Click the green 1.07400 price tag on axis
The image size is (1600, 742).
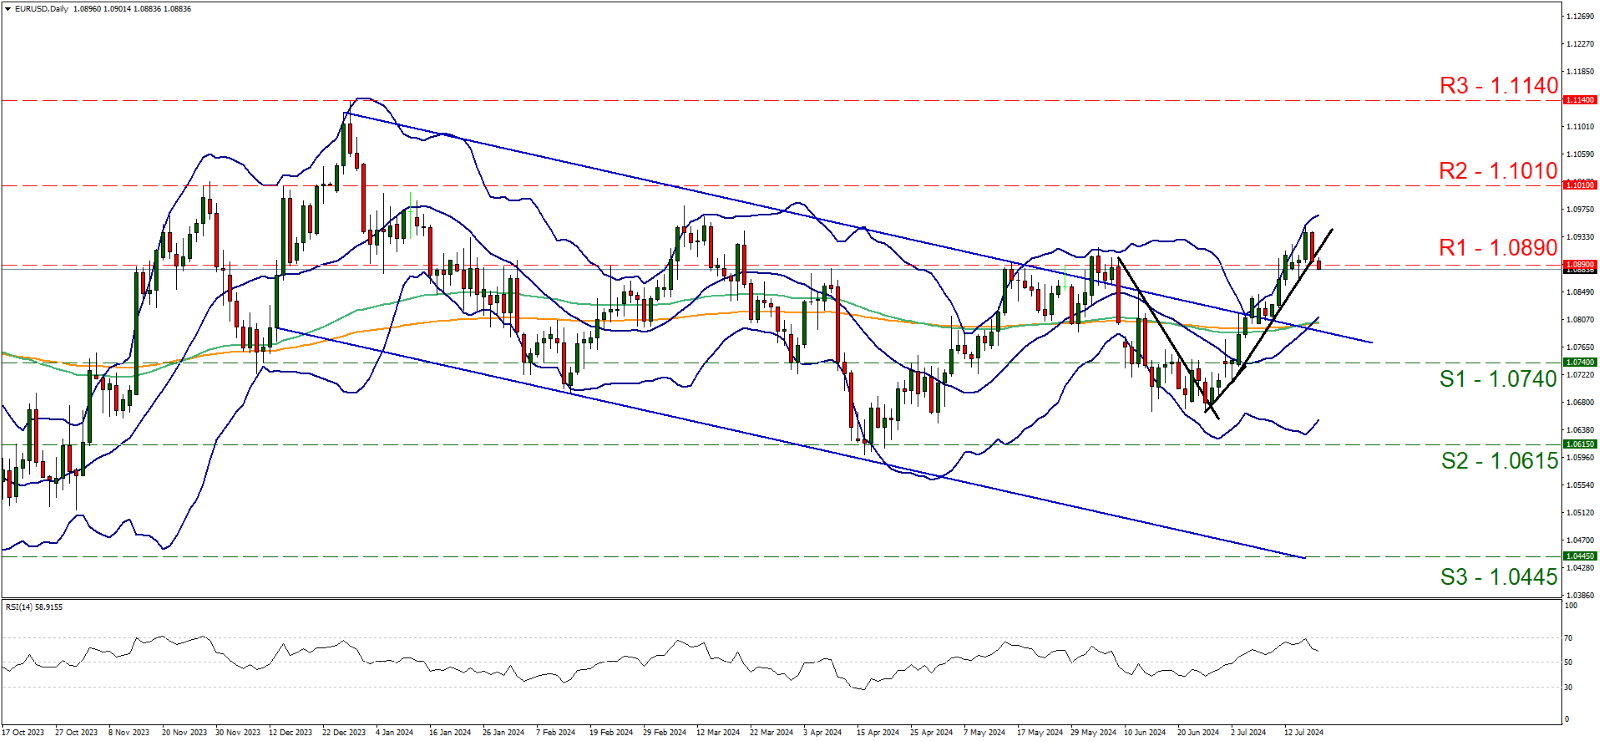[1580, 362]
